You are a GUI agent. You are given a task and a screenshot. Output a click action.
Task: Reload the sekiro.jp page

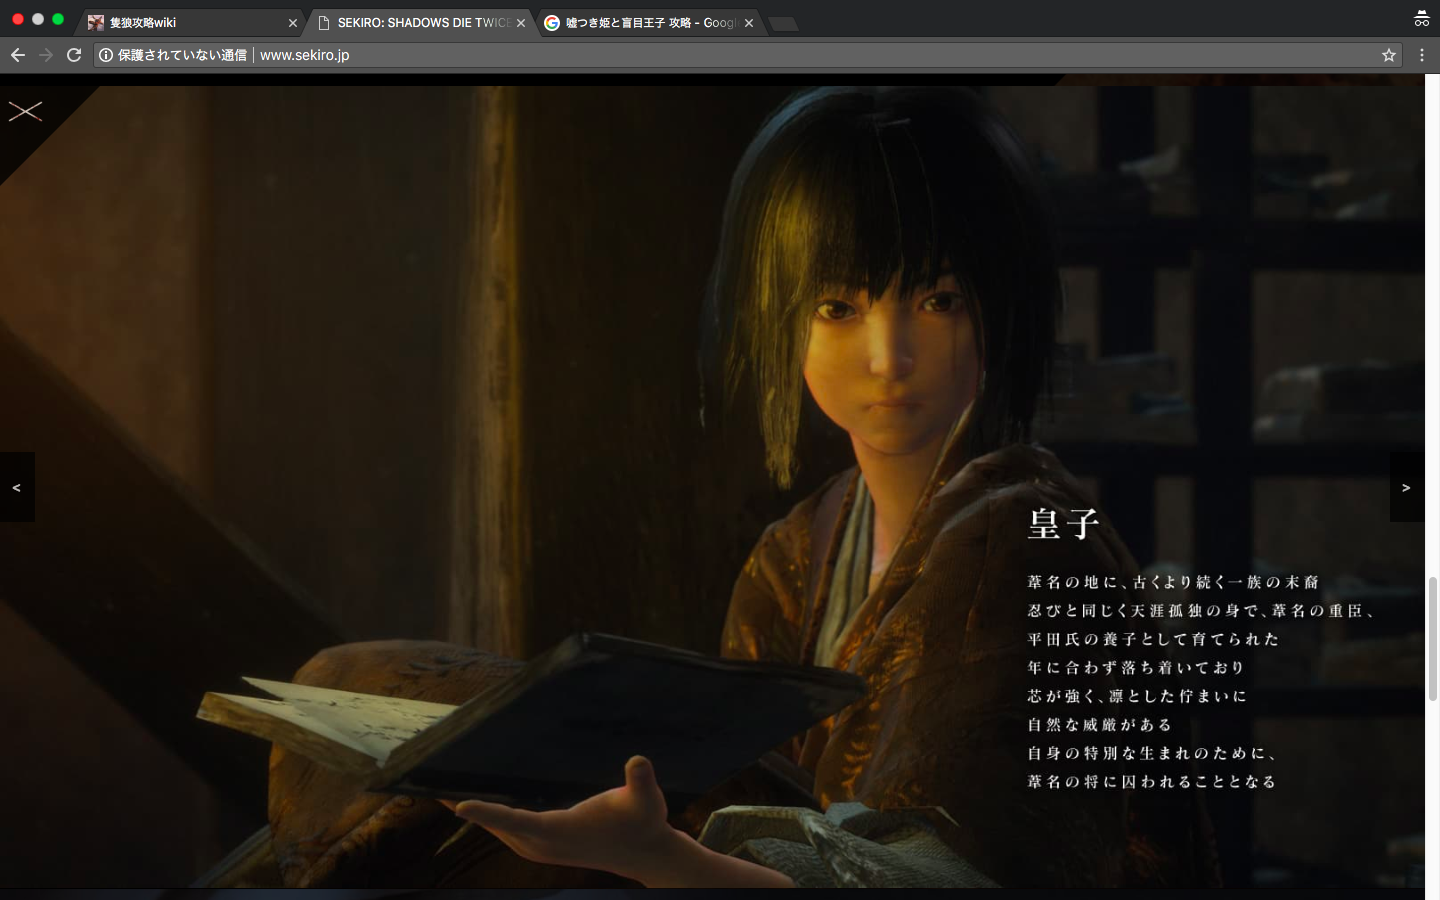[x=74, y=55]
